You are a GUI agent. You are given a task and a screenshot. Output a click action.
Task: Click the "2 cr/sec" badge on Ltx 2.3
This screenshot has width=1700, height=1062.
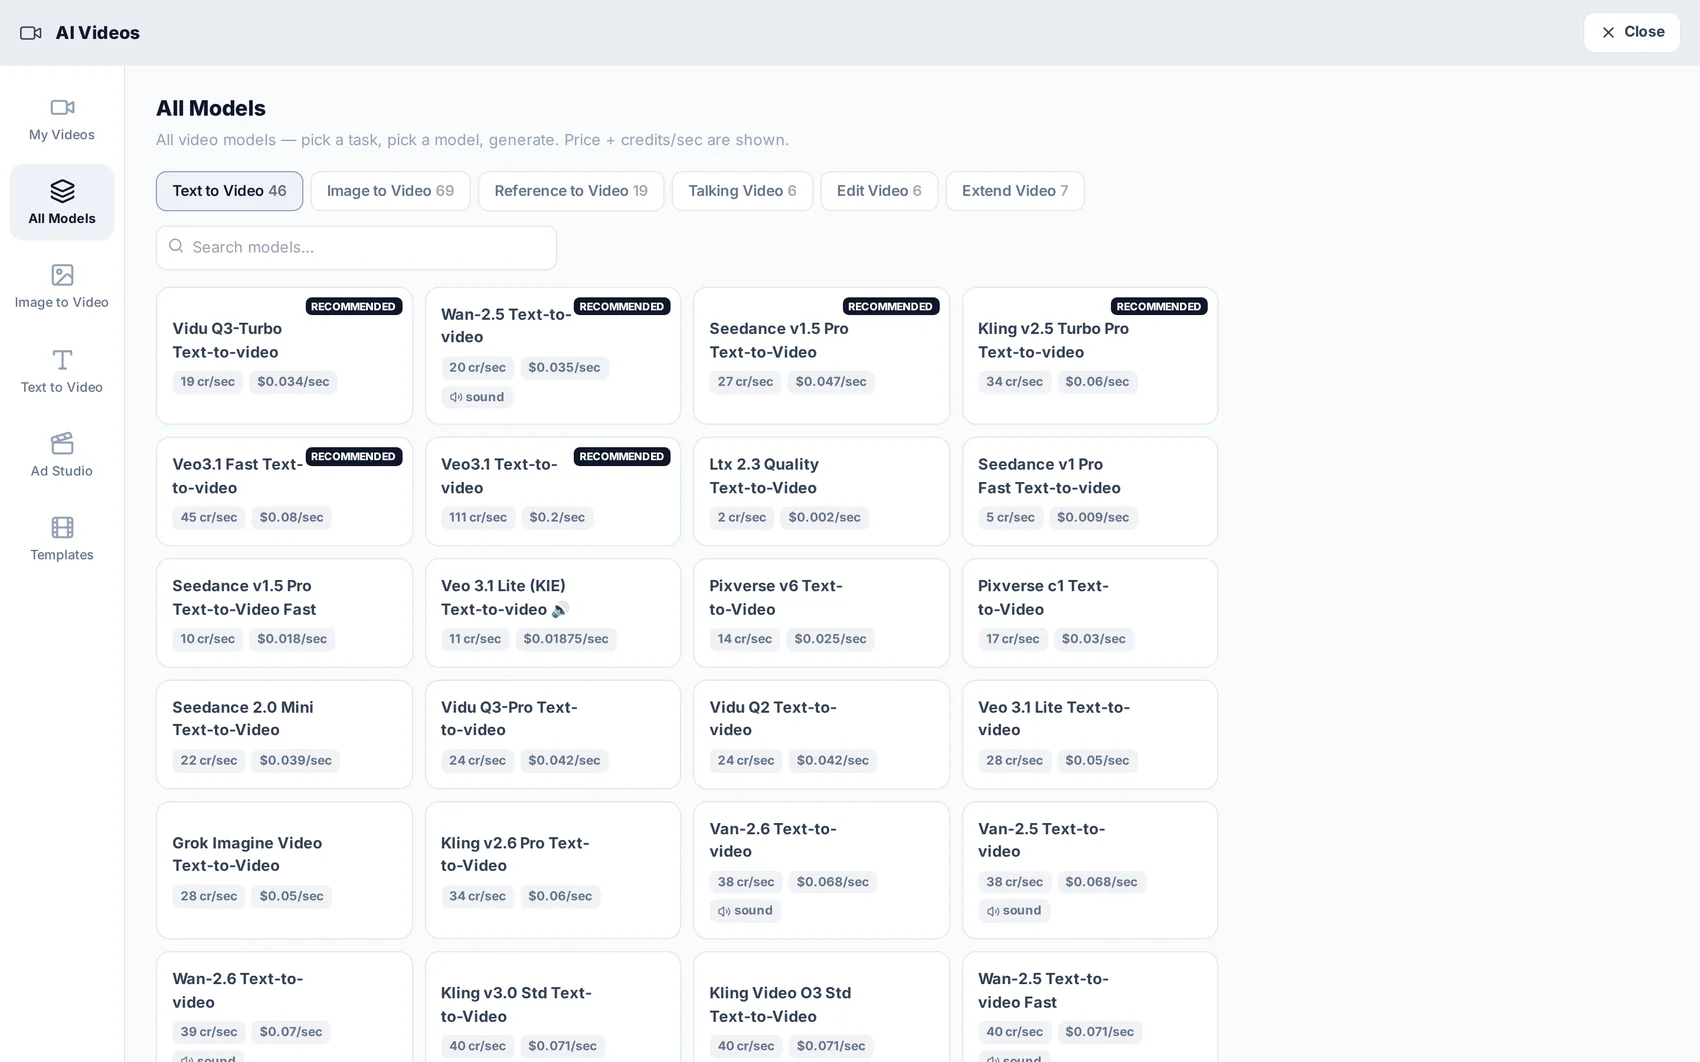(x=742, y=517)
